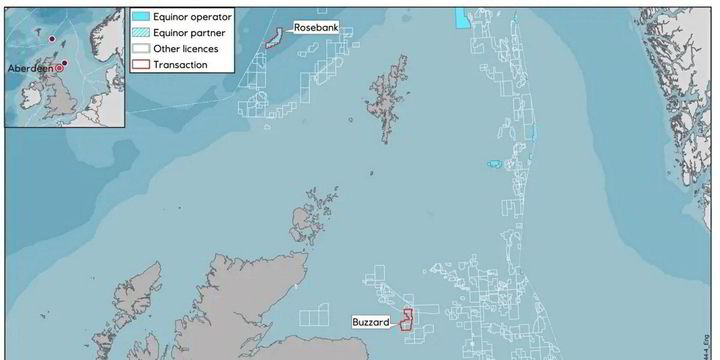720x360 pixels.
Task: Click the Other licences legend swatch
Action: point(141,49)
